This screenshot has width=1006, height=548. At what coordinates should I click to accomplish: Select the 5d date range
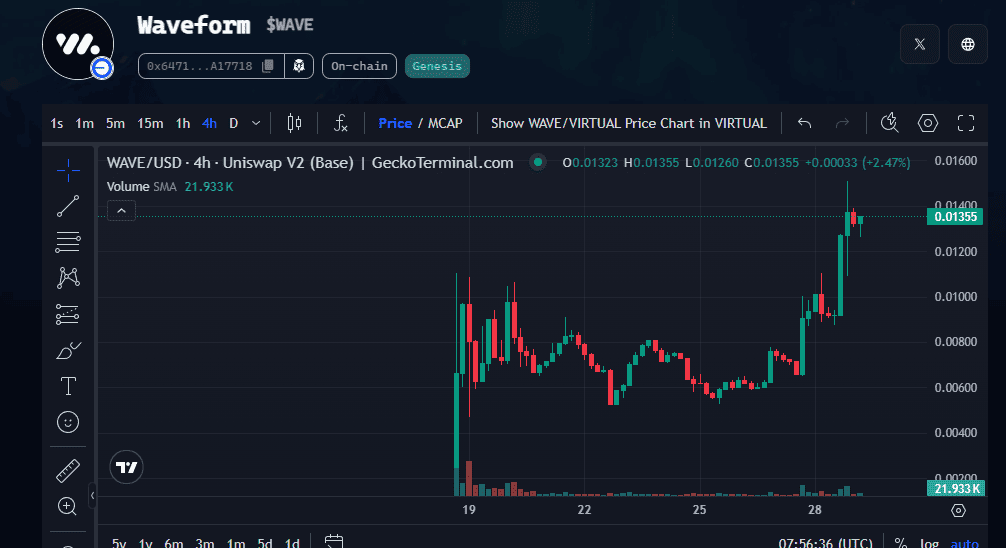264,543
